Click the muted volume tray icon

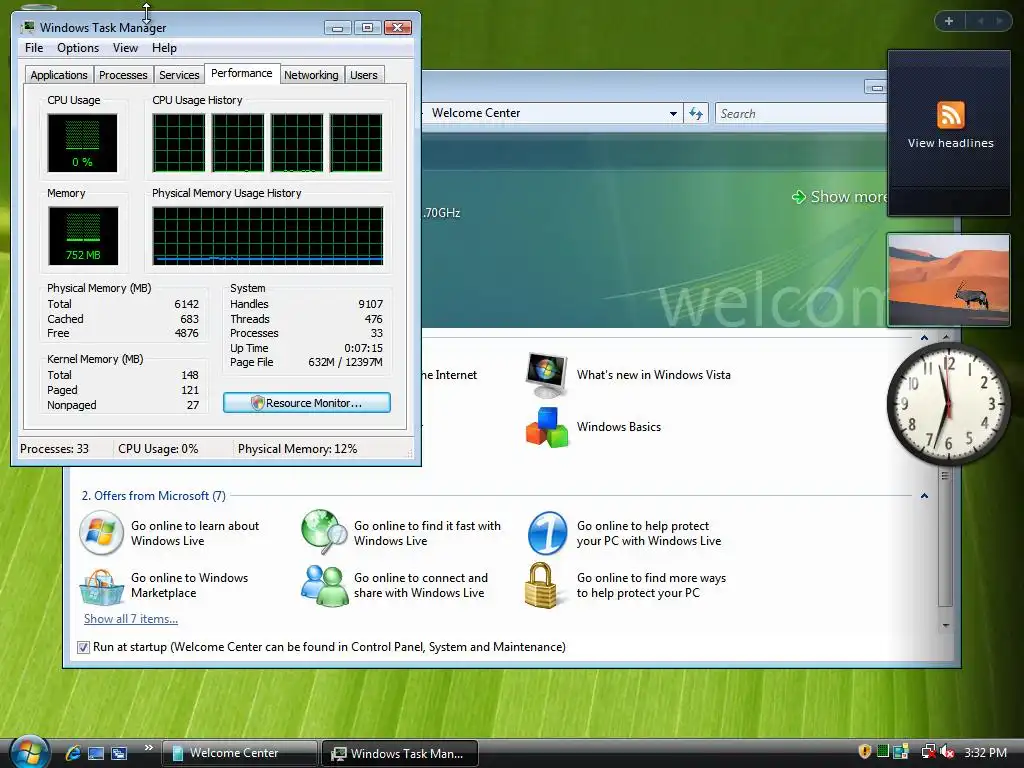click(x=948, y=752)
